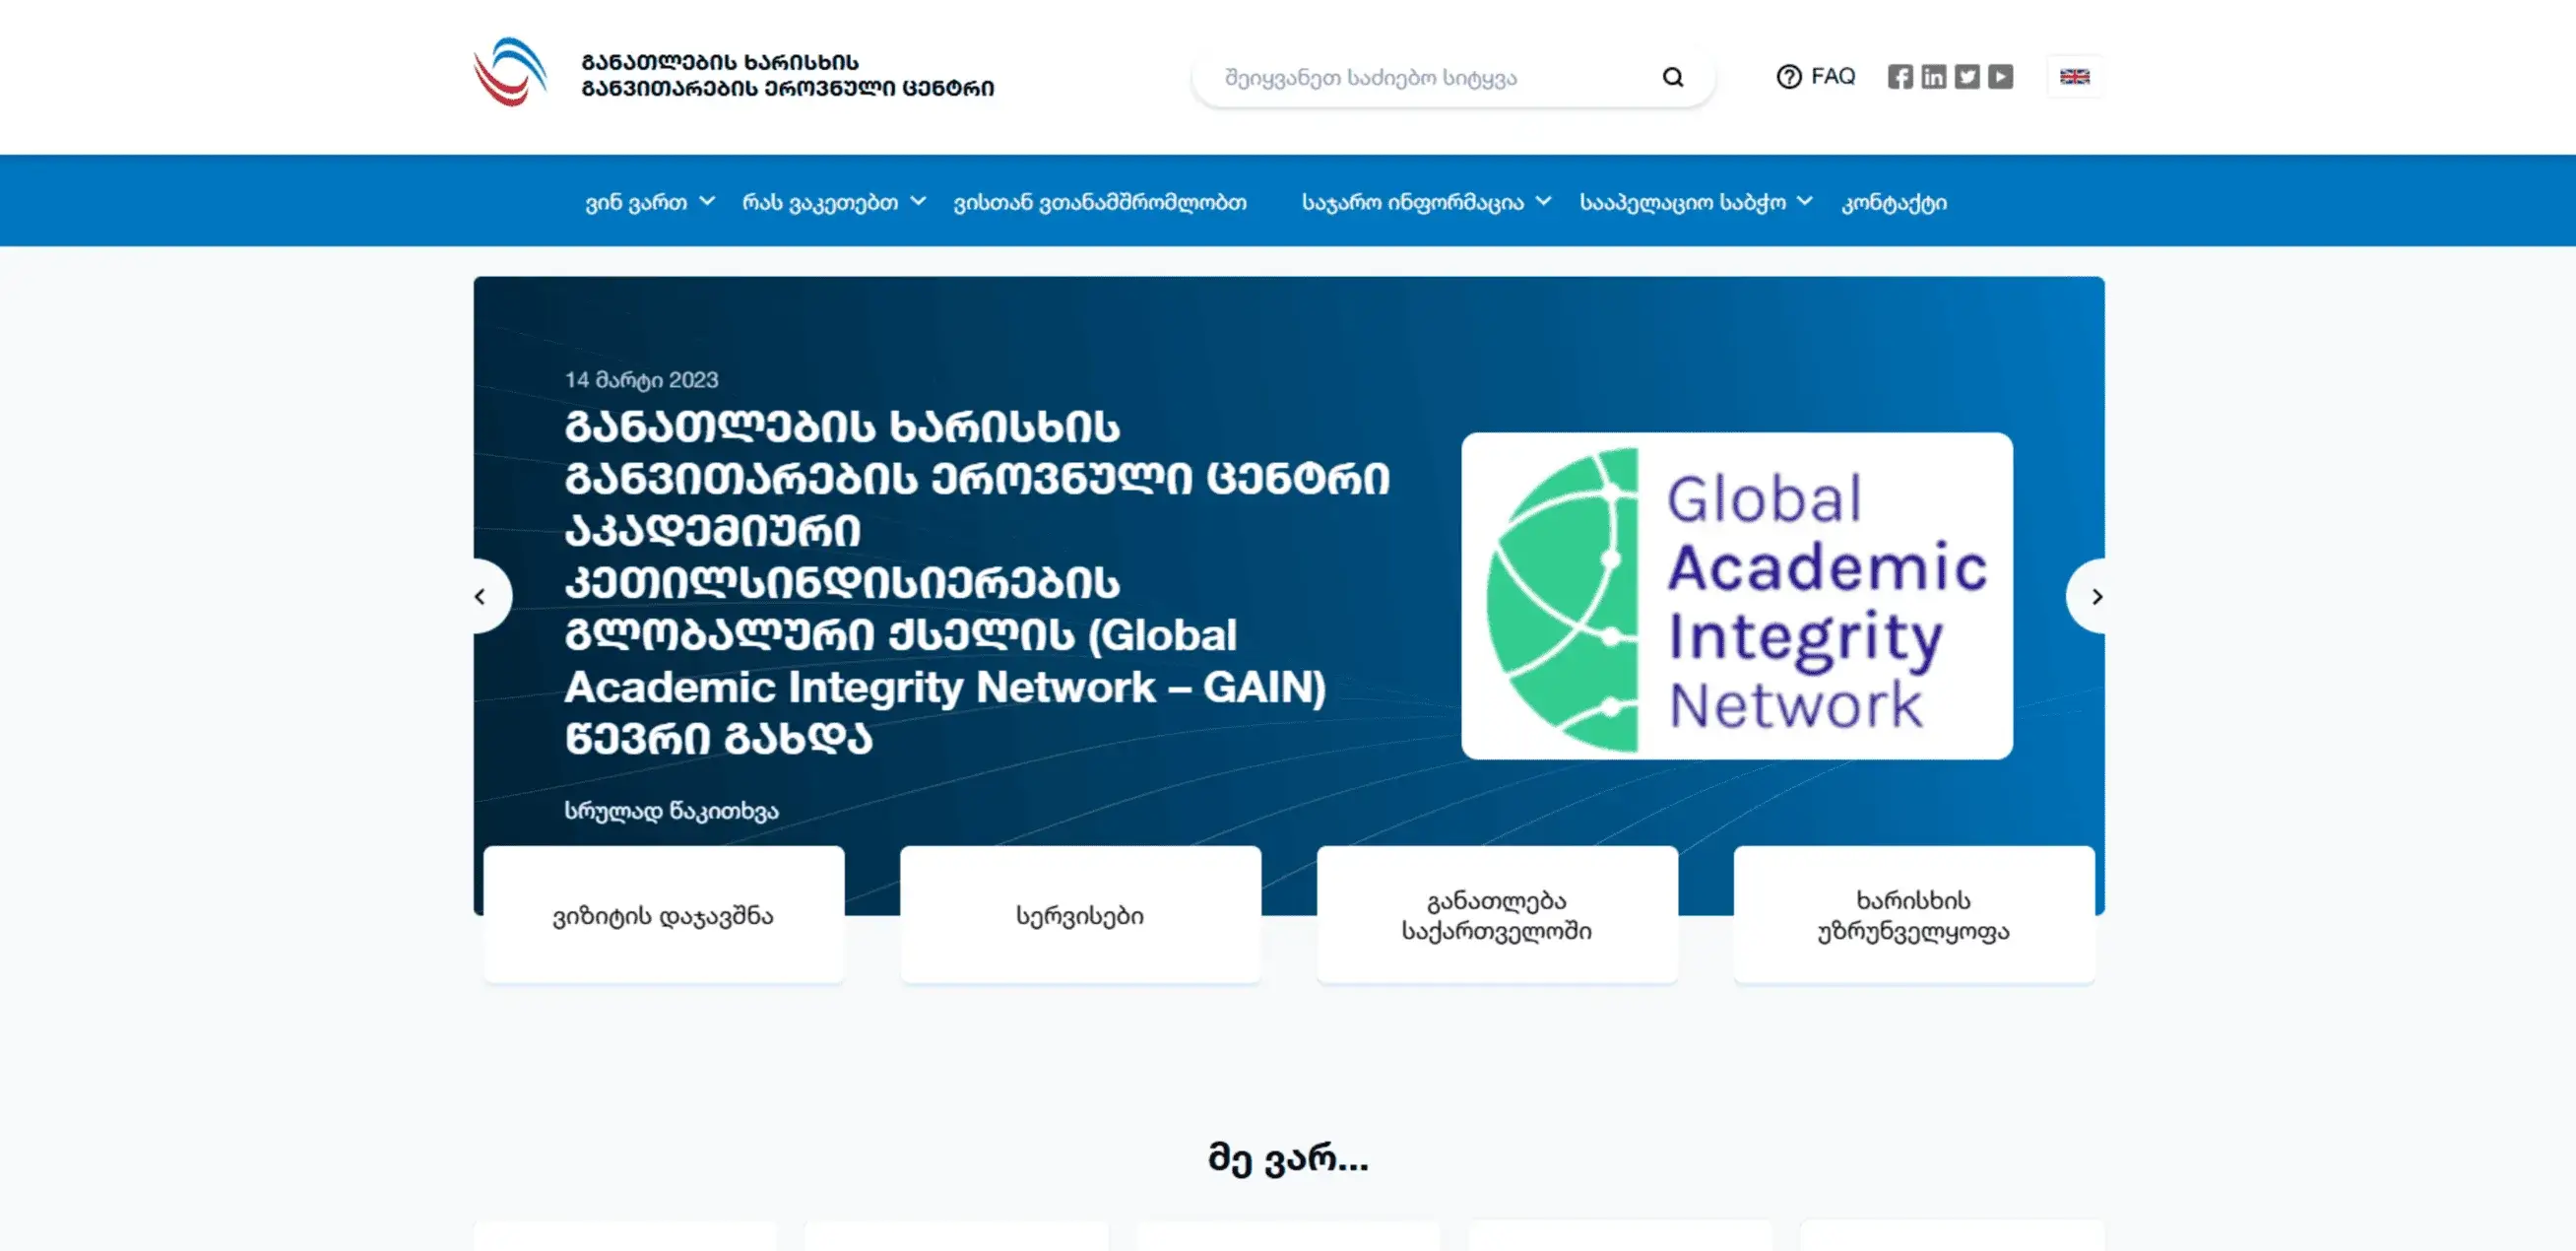2576x1251 pixels.
Task: Open the Twitter page icon
Action: (x=1967, y=77)
